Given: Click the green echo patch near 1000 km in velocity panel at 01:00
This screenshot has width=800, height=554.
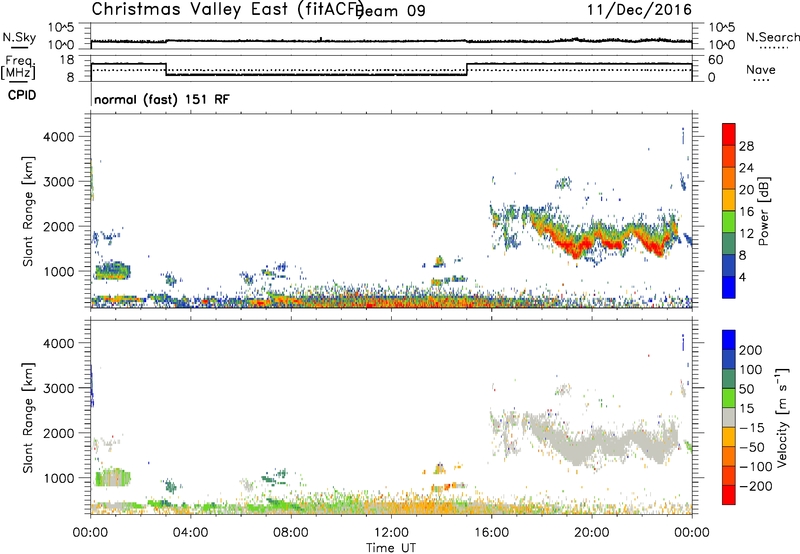Looking at the screenshot, I should (x=112, y=478).
